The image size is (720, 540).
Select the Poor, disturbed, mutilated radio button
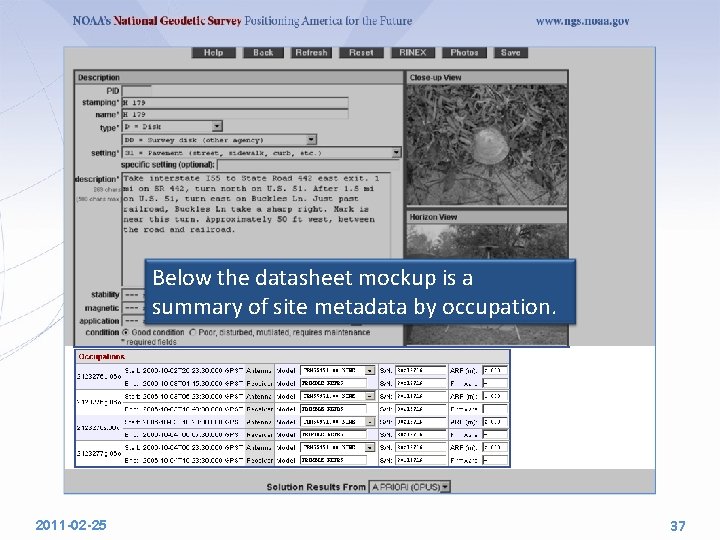click(192, 332)
